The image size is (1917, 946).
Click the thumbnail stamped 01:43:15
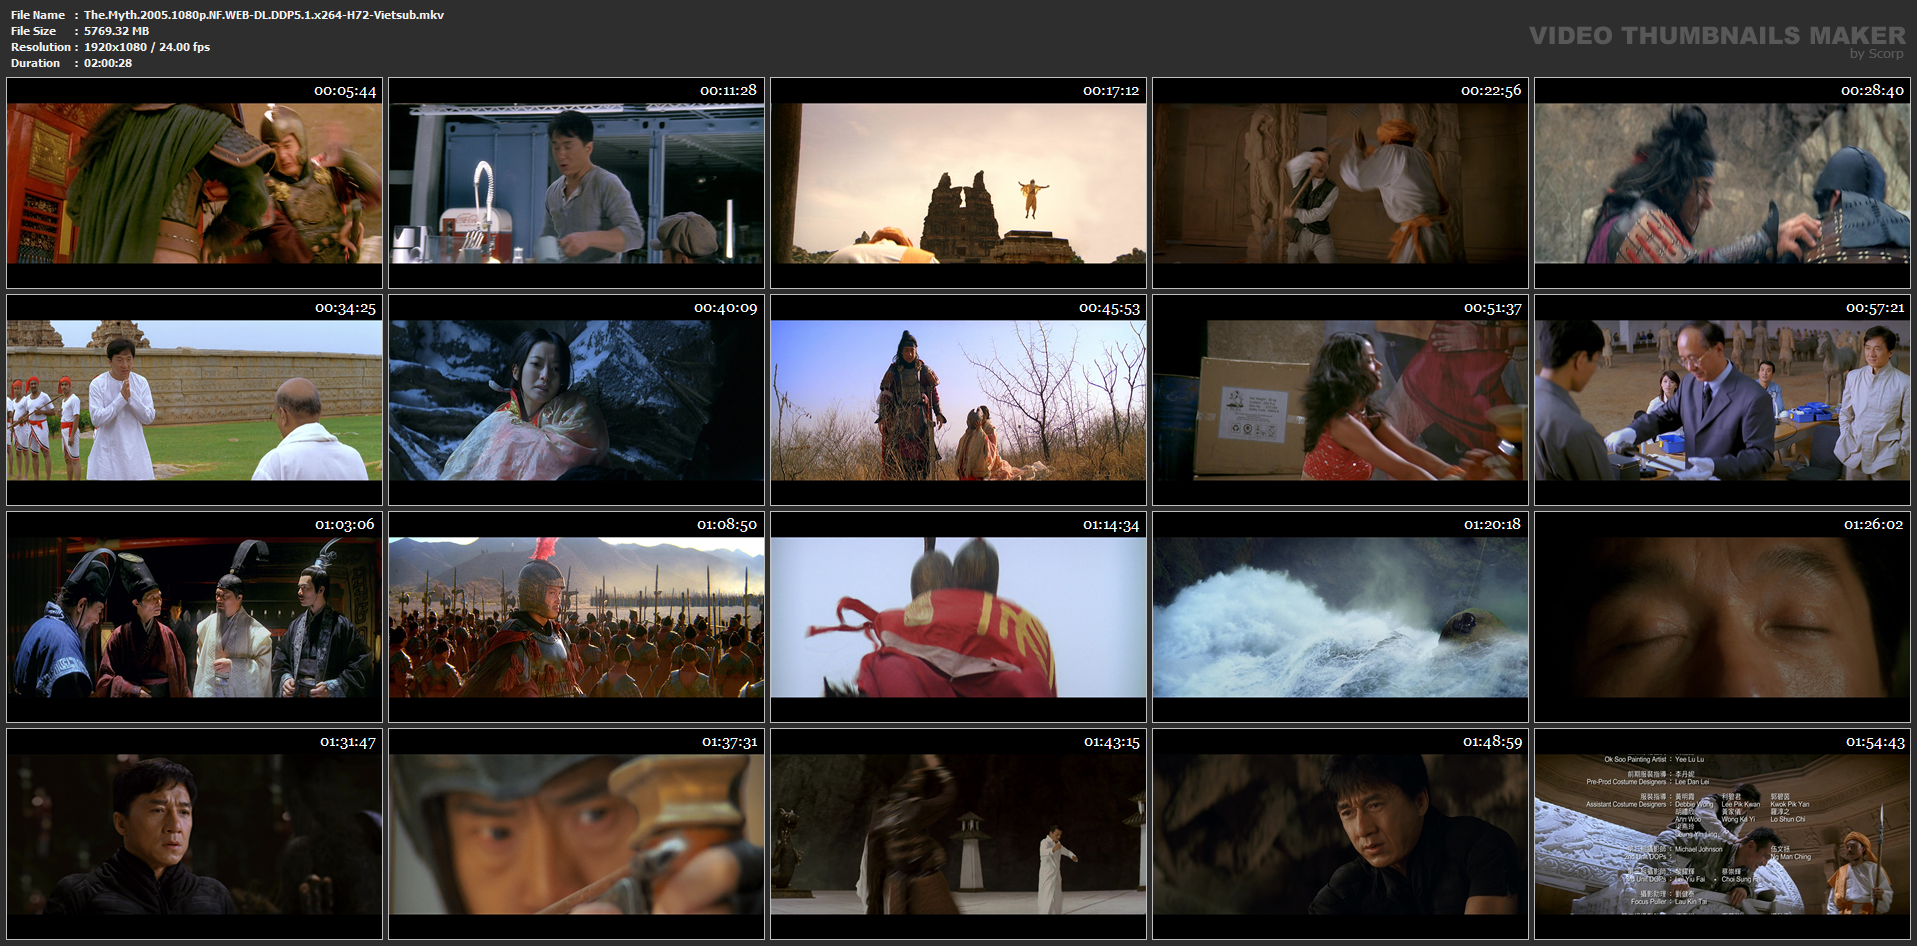point(959,834)
